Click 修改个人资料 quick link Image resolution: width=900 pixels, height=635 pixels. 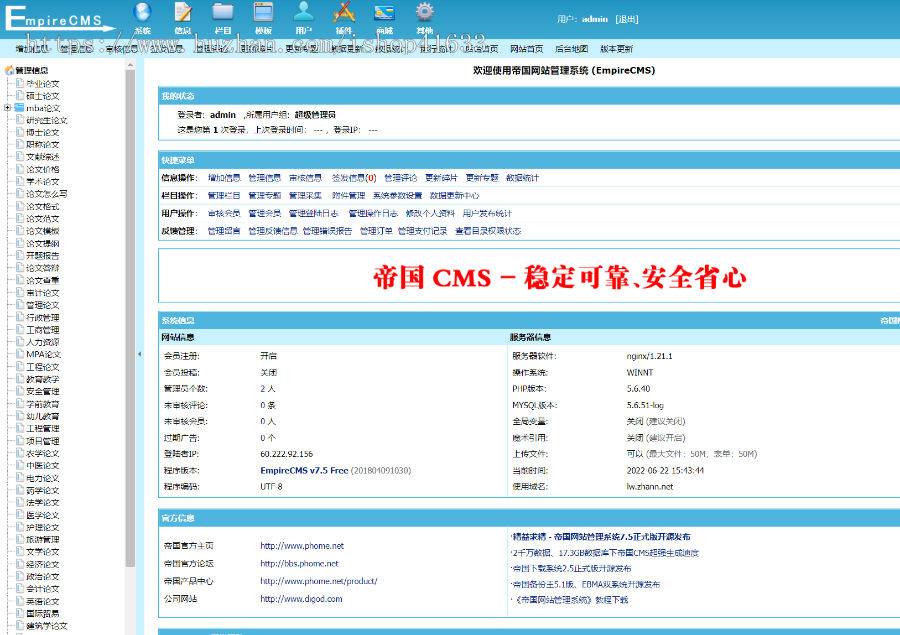[x=430, y=214]
